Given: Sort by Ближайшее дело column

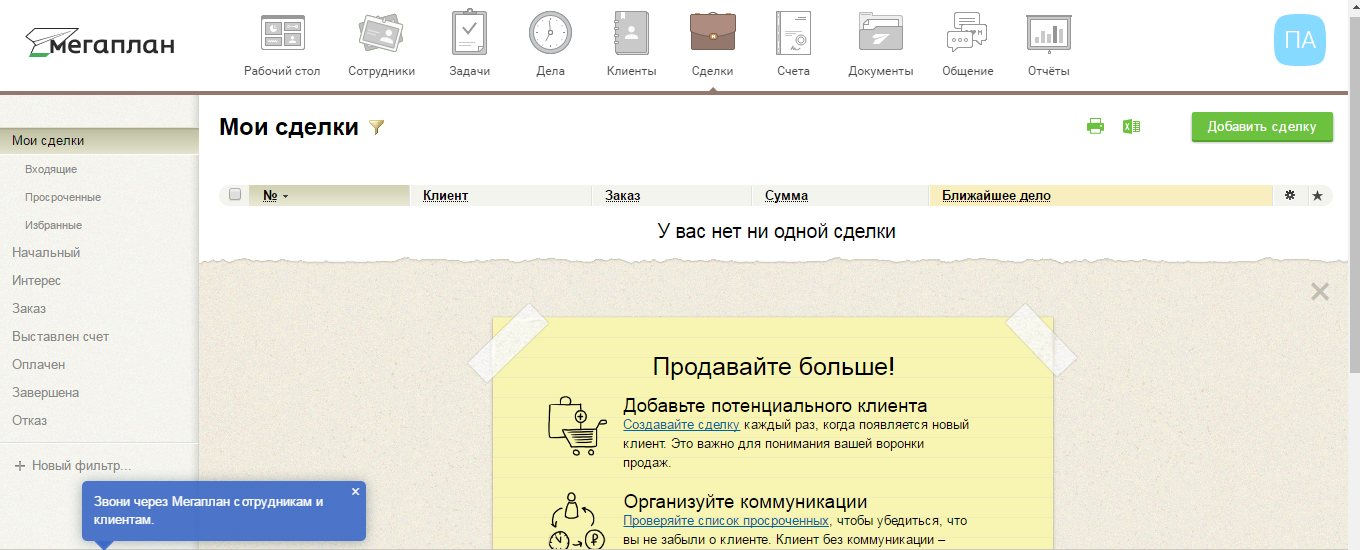Looking at the screenshot, I should click(996, 196).
